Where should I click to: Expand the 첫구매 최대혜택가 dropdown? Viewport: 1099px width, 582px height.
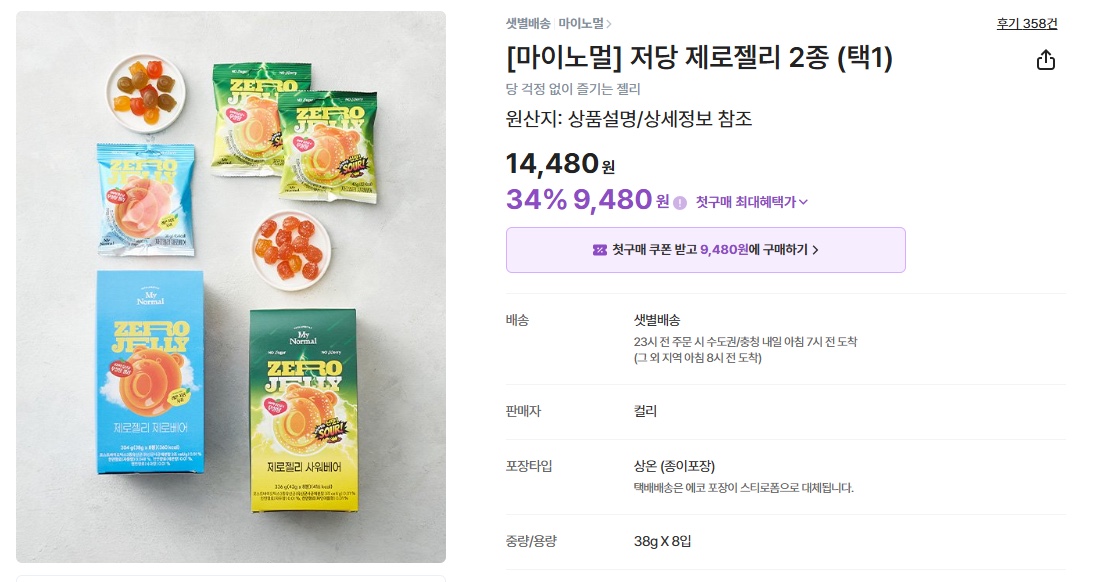[x=752, y=202]
